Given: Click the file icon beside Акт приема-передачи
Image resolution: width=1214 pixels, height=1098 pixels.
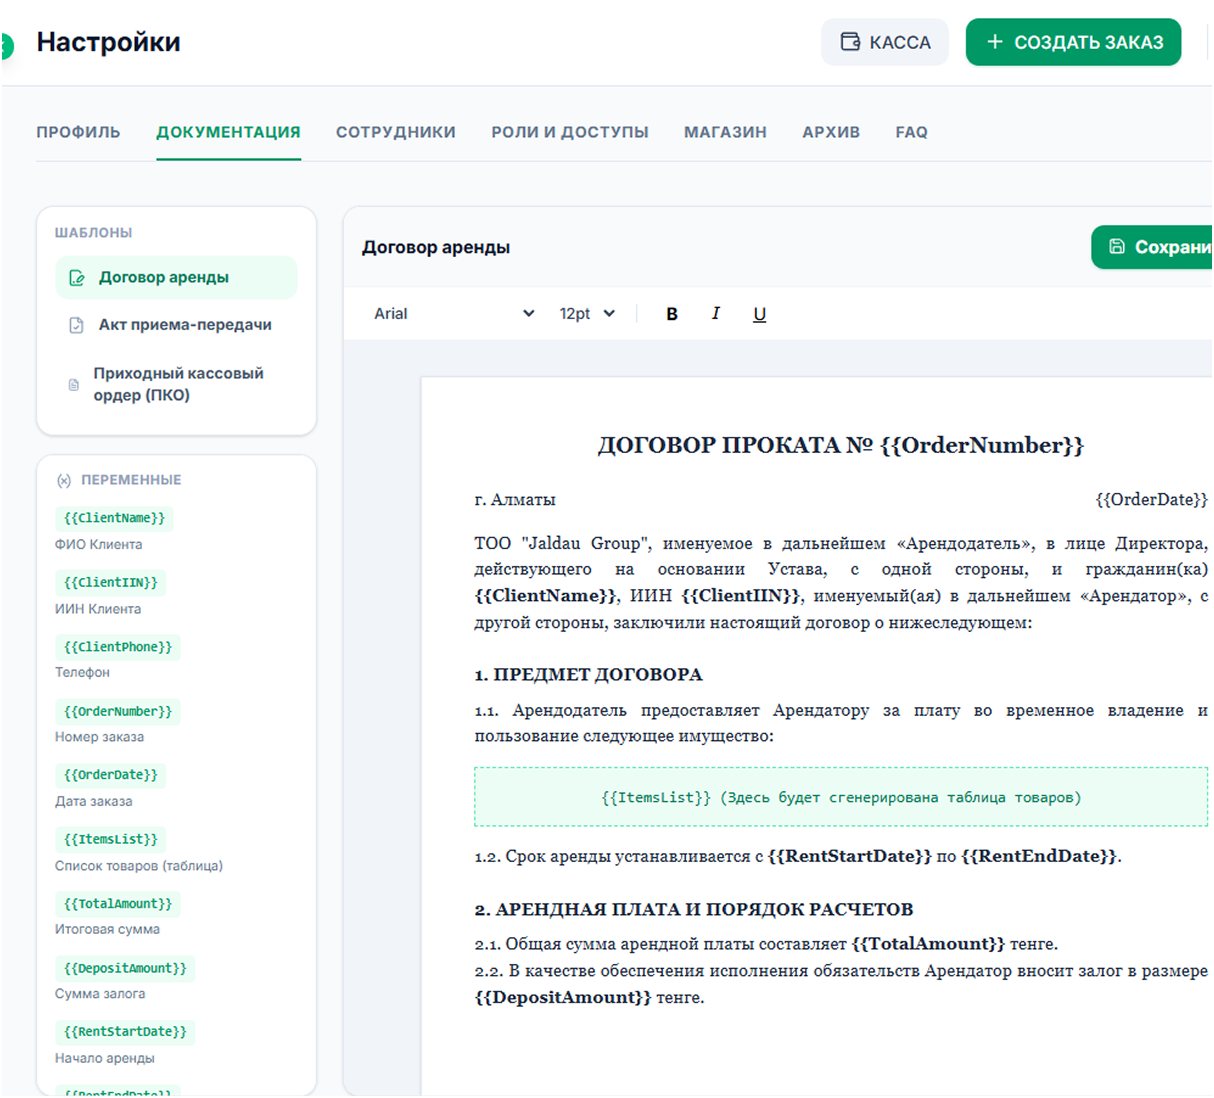Looking at the screenshot, I should [76, 325].
